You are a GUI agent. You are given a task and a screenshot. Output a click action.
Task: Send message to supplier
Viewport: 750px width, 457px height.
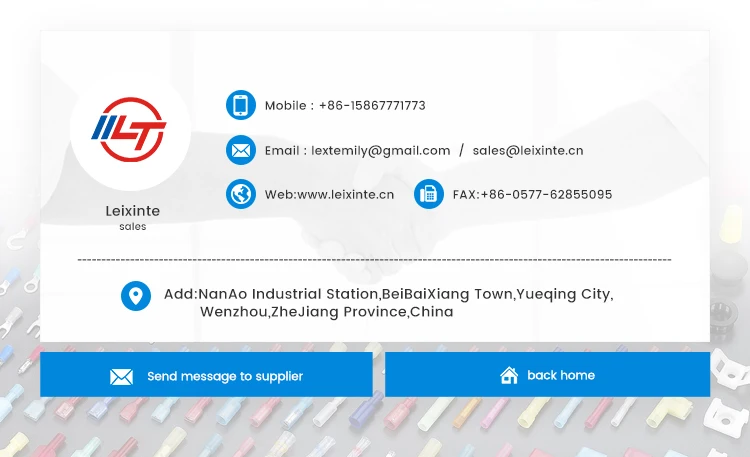[206, 375]
